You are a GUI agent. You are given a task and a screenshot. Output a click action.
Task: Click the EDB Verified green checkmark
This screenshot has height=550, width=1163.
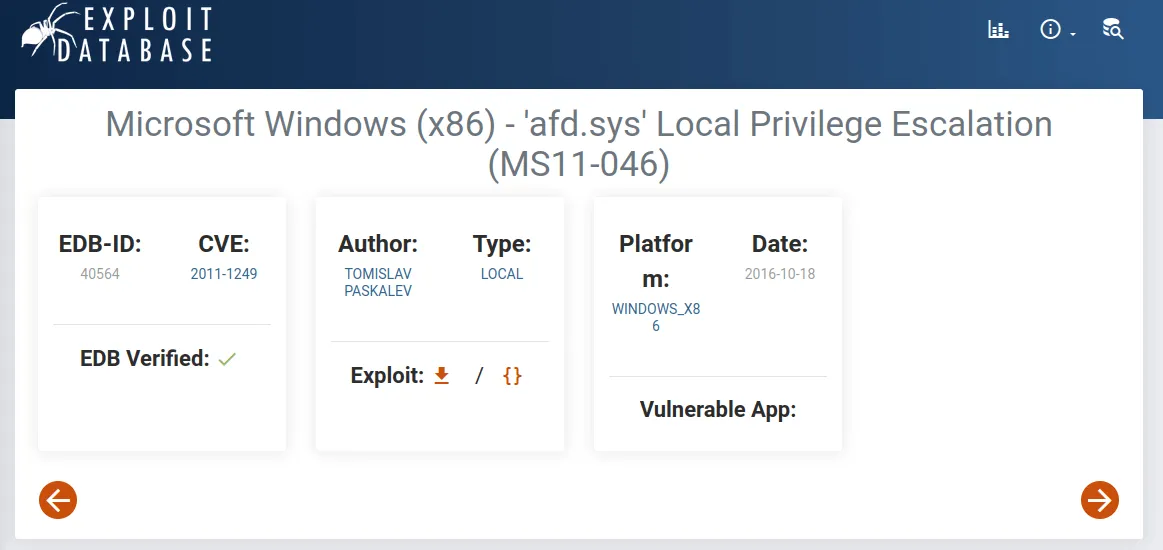coord(227,359)
